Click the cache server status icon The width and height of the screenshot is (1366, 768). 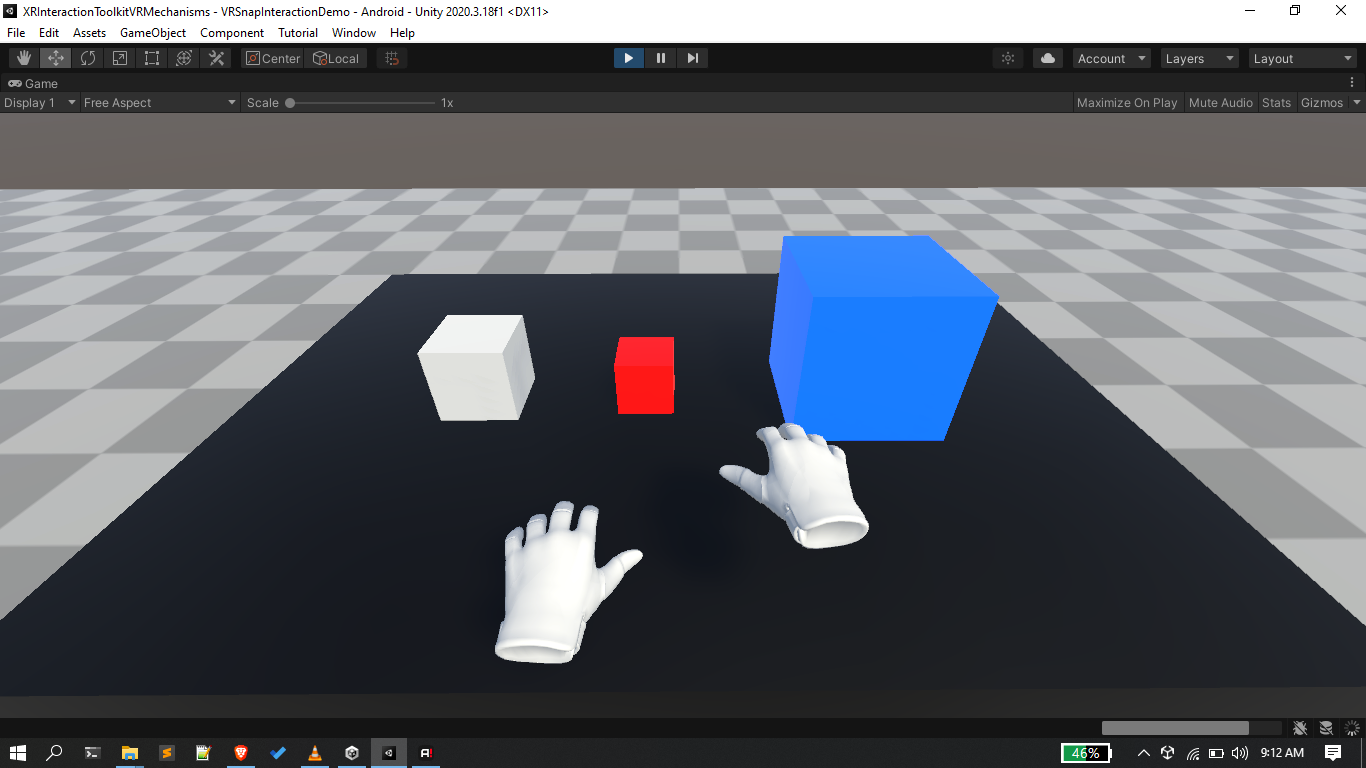[1326, 728]
